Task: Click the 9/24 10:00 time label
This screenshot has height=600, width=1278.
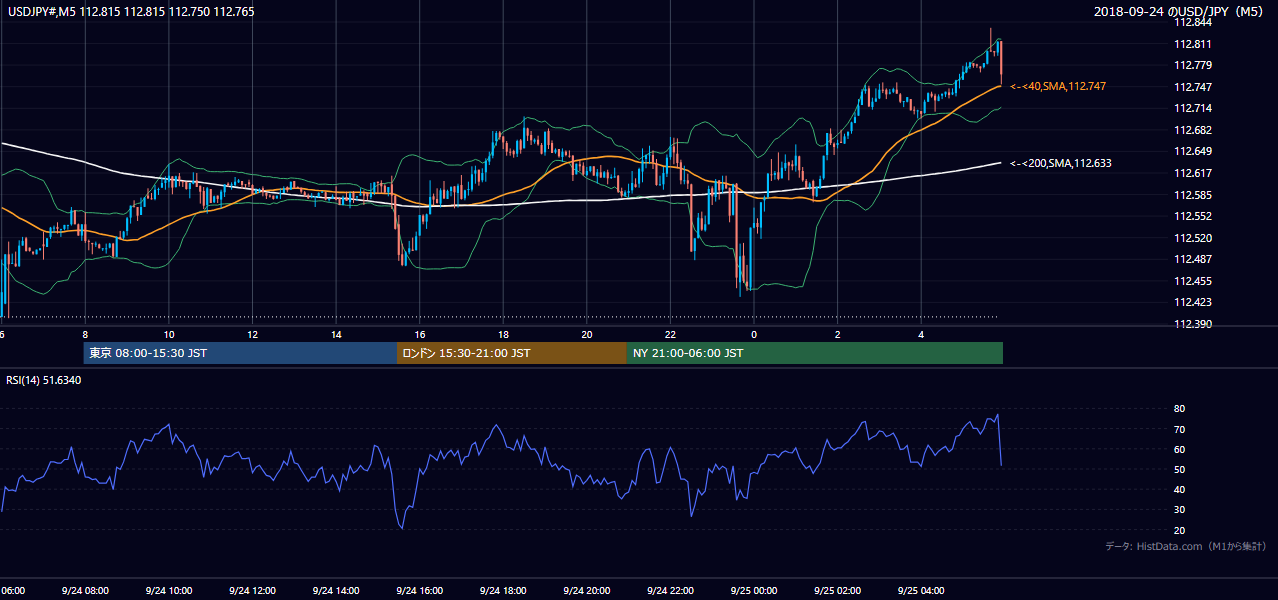Action: pyautogui.click(x=168, y=590)
